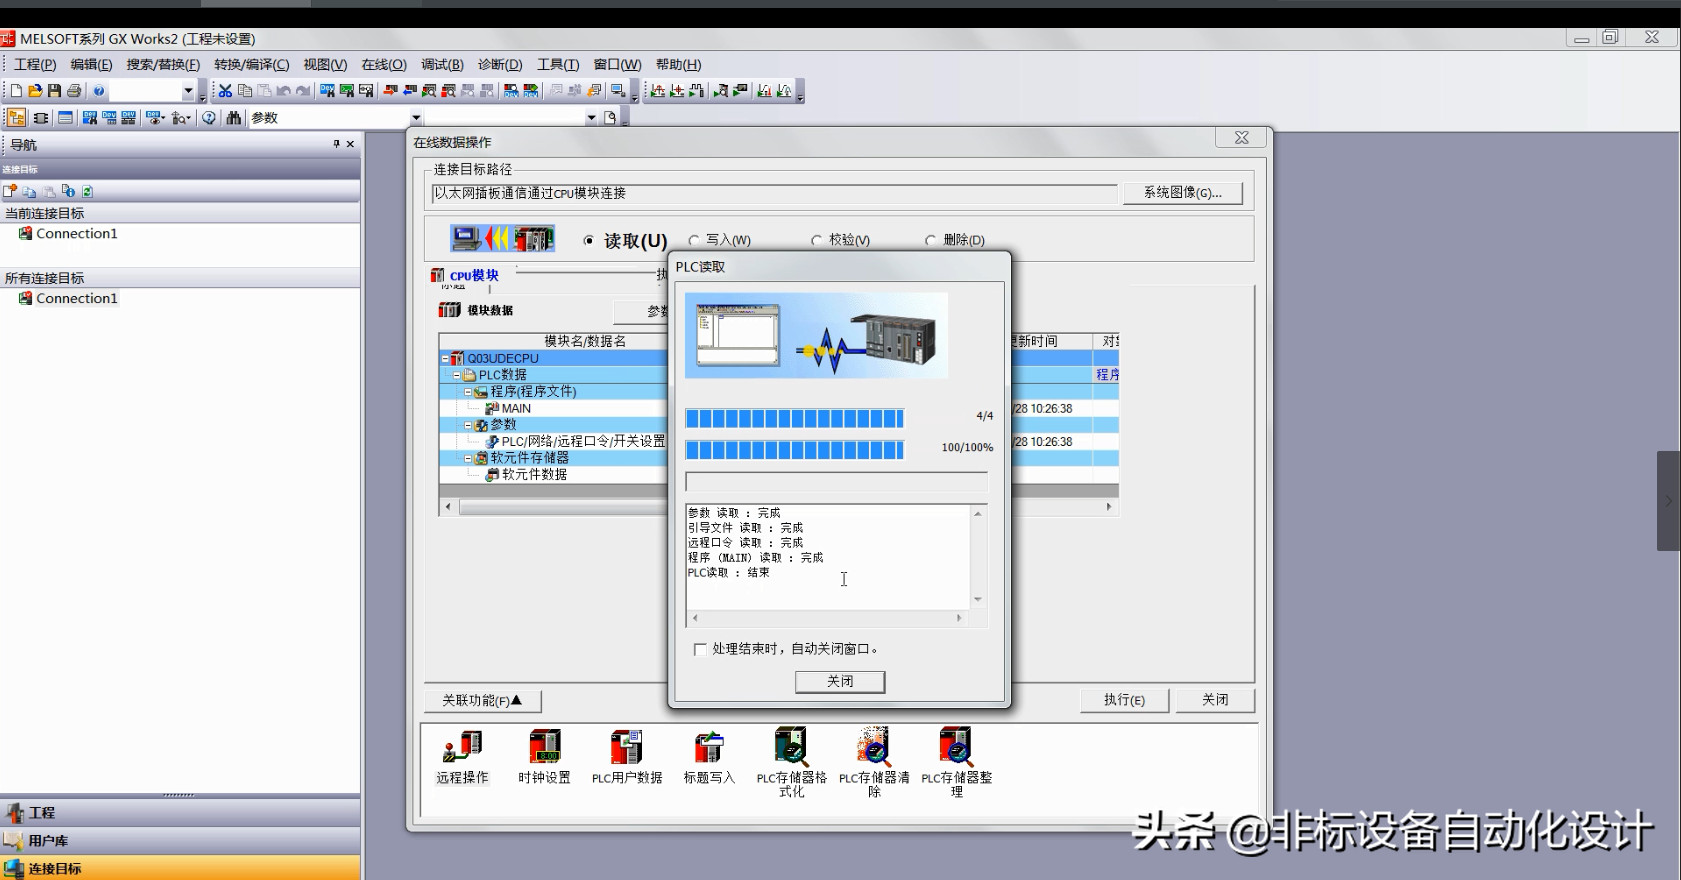The height and width of the screenshot is (880, 1681).
Task: Click the 100/100% progress bar
Action: [x=794, y=450]
